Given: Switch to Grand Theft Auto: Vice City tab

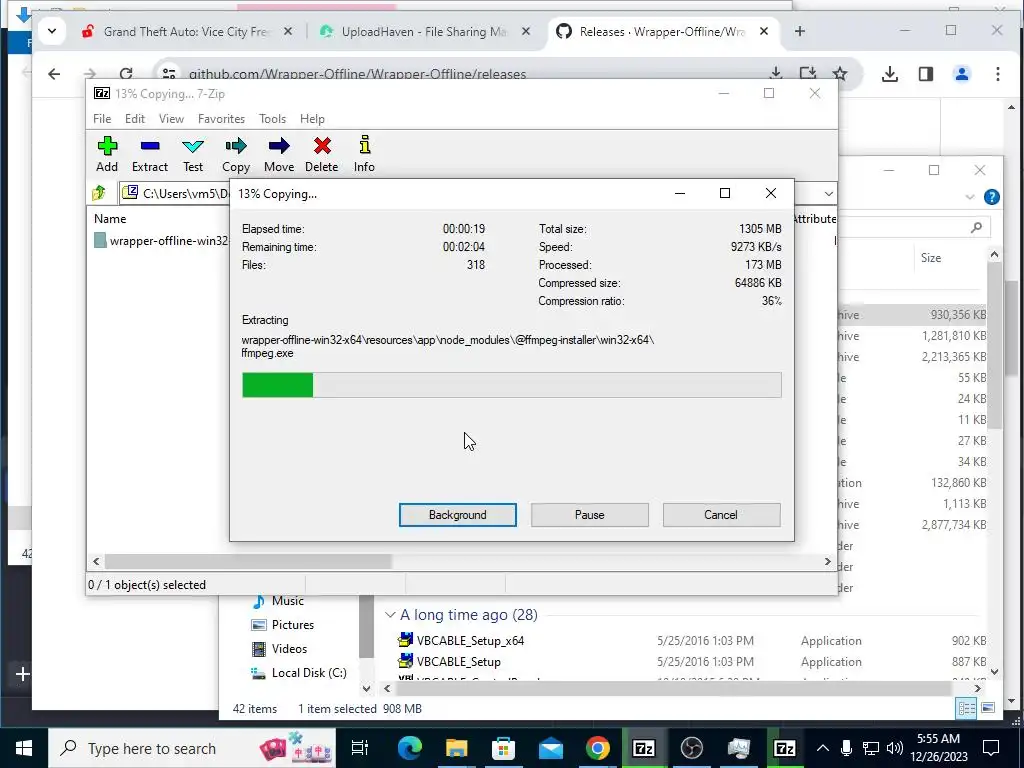Looking at the screenshot, I should tap(186, 31).
